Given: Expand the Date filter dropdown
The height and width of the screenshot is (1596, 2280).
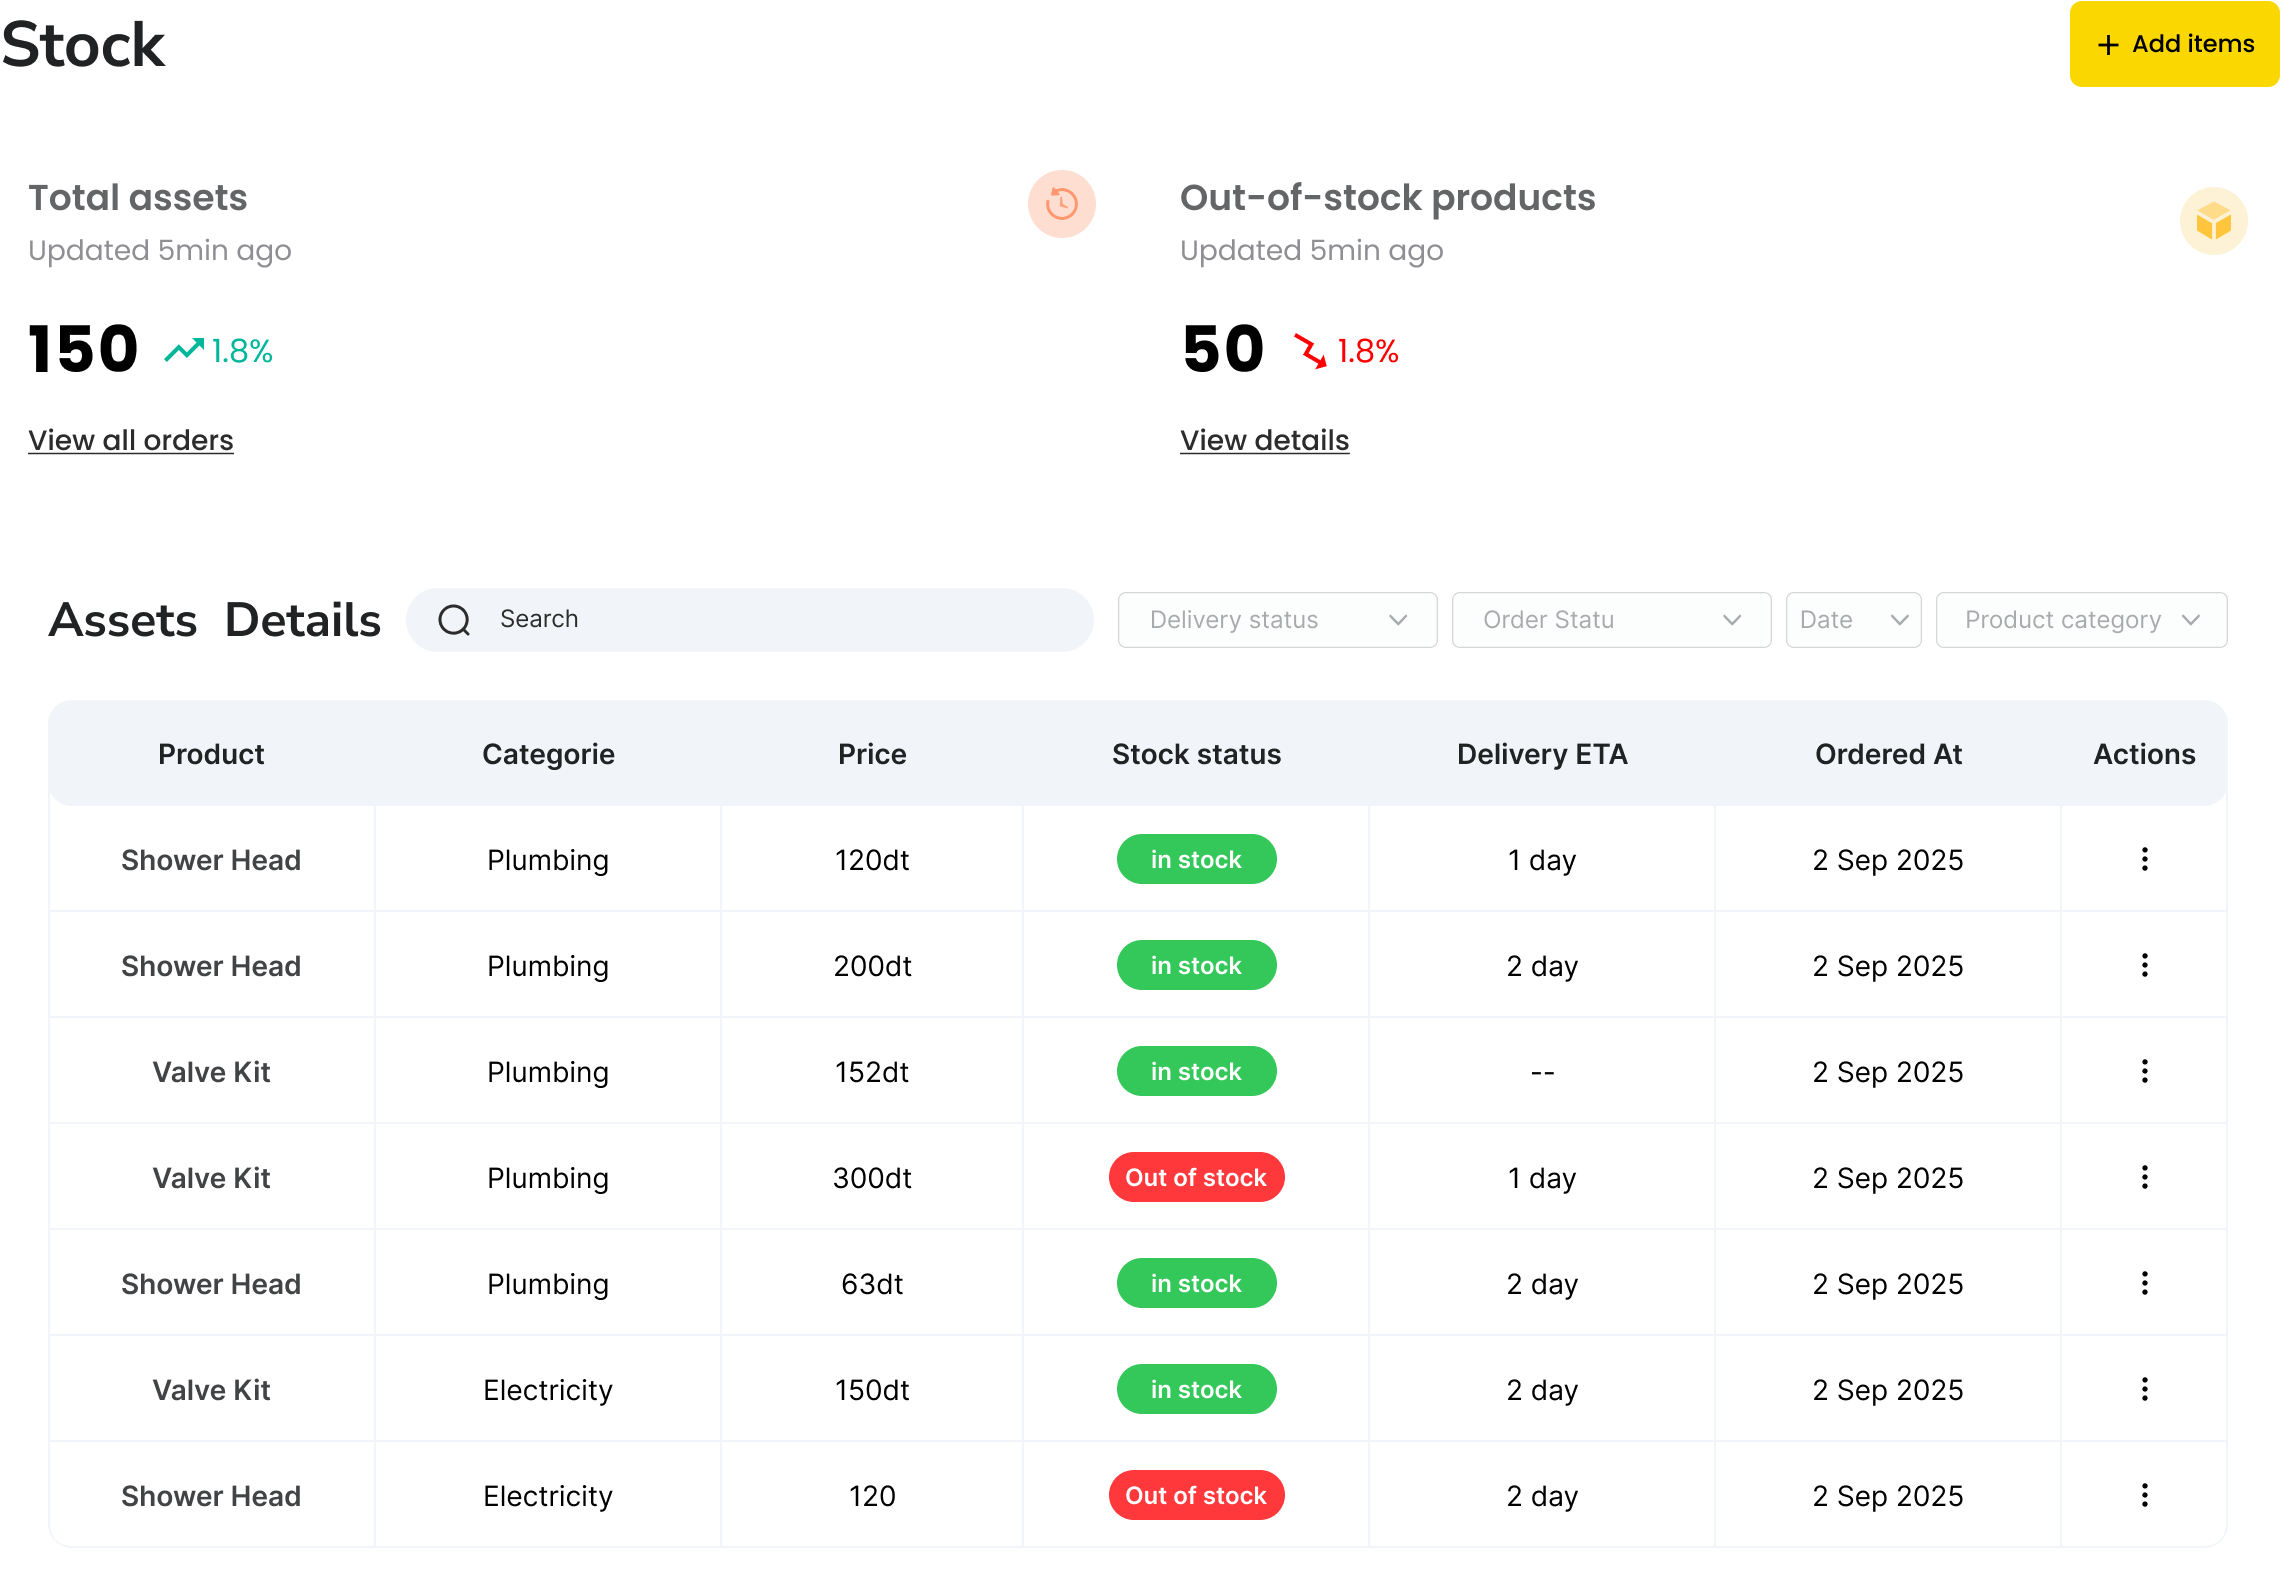Looking at the screenshot, I should (x=1853, y=620).
